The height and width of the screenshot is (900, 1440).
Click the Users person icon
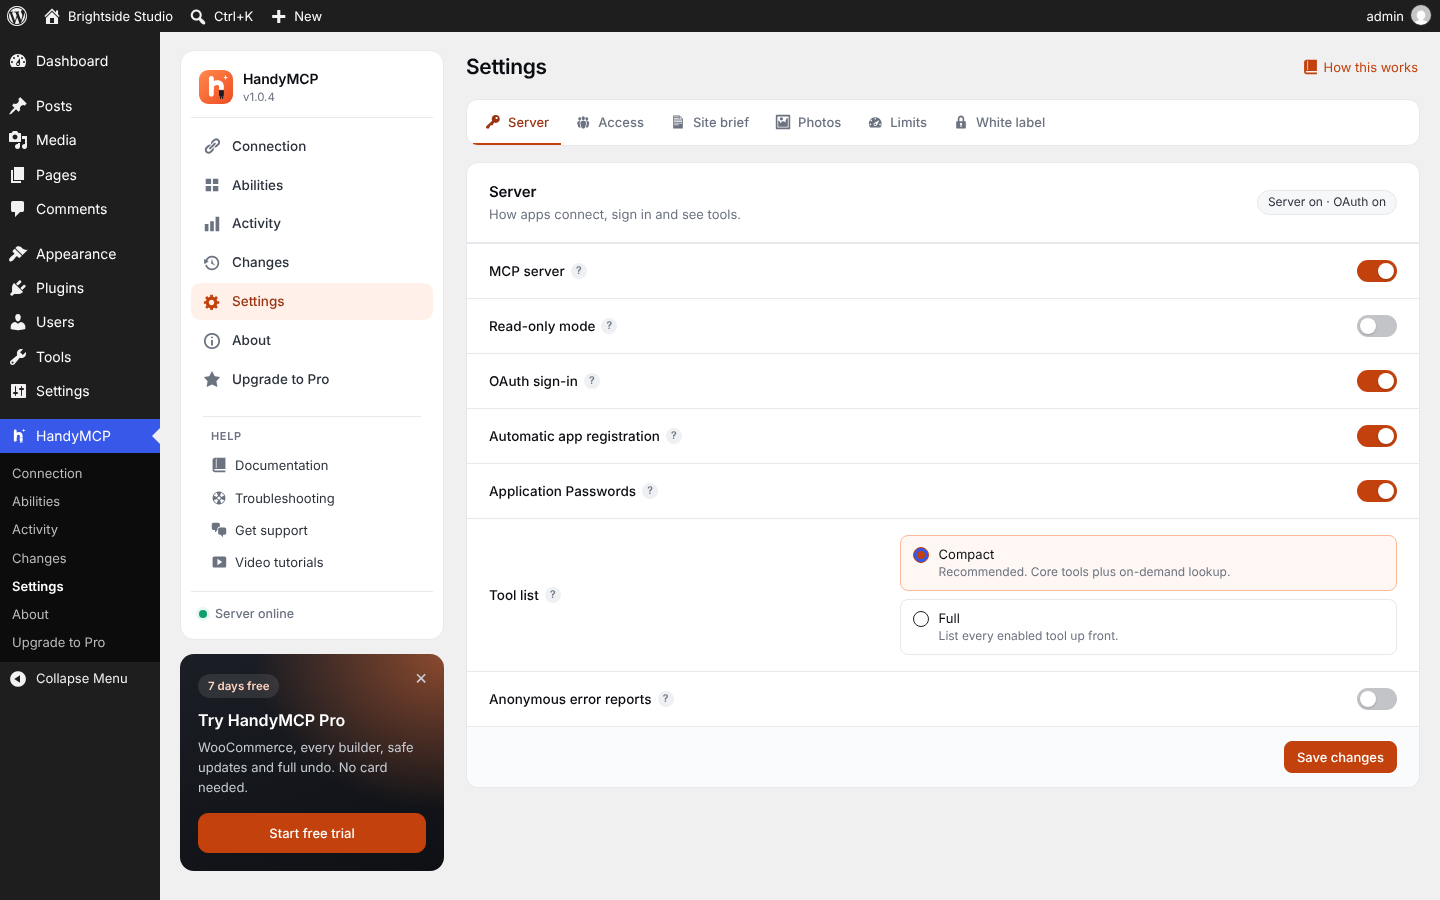pyautogui.click(x=18, y=322)
